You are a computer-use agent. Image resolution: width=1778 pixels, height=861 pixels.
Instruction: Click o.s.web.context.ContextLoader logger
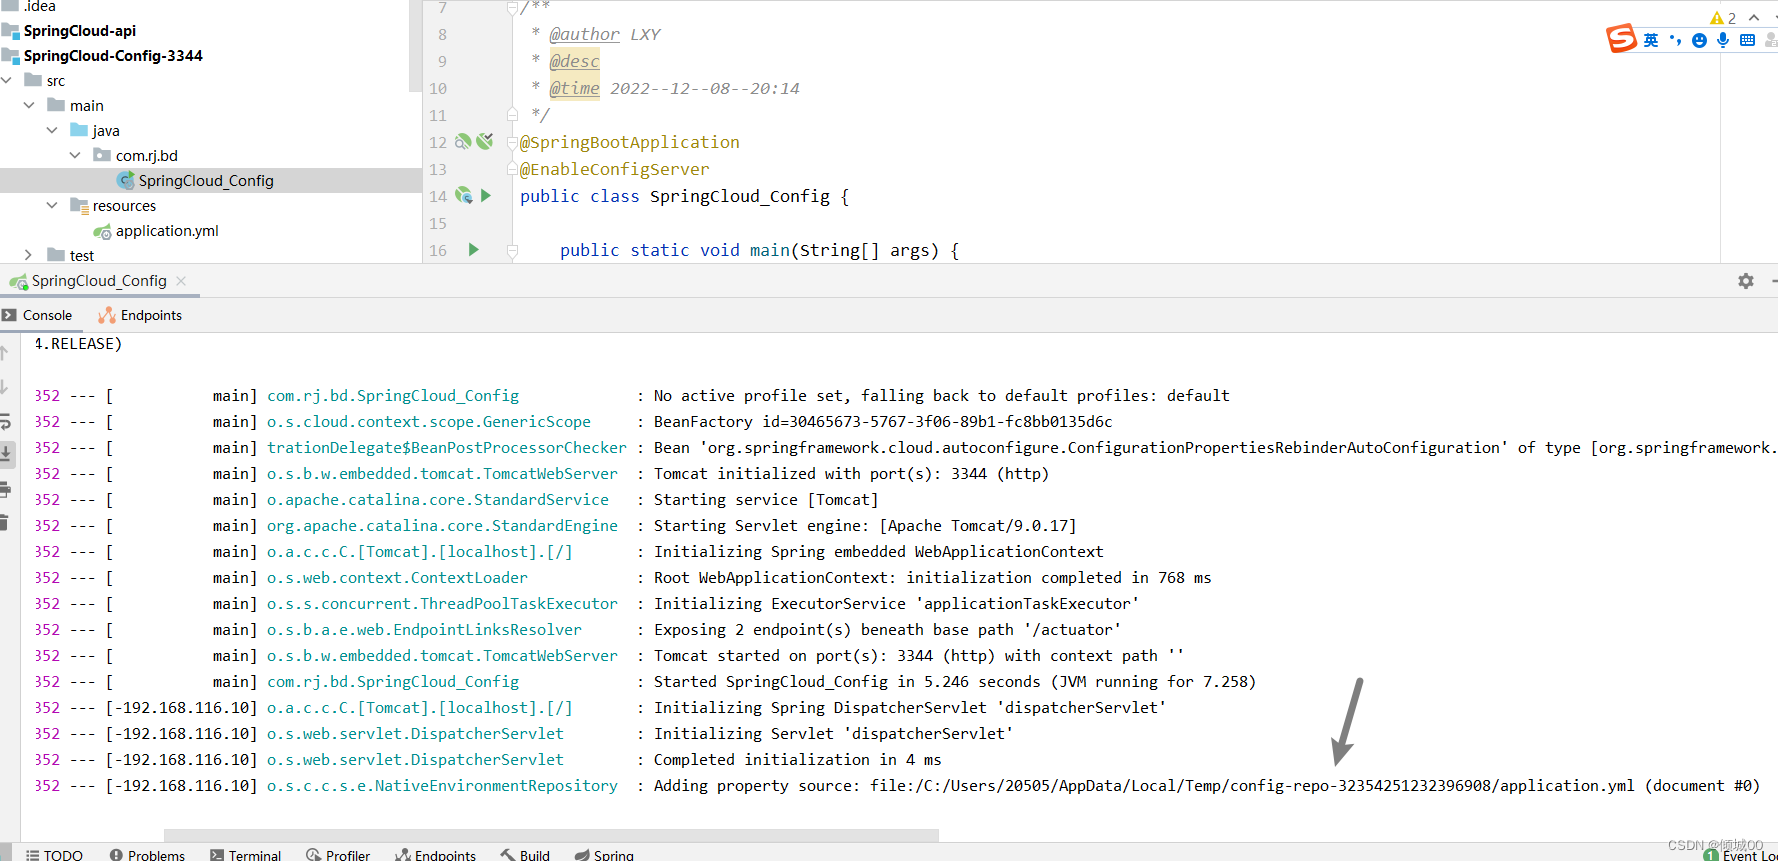(x=397, y=578)
